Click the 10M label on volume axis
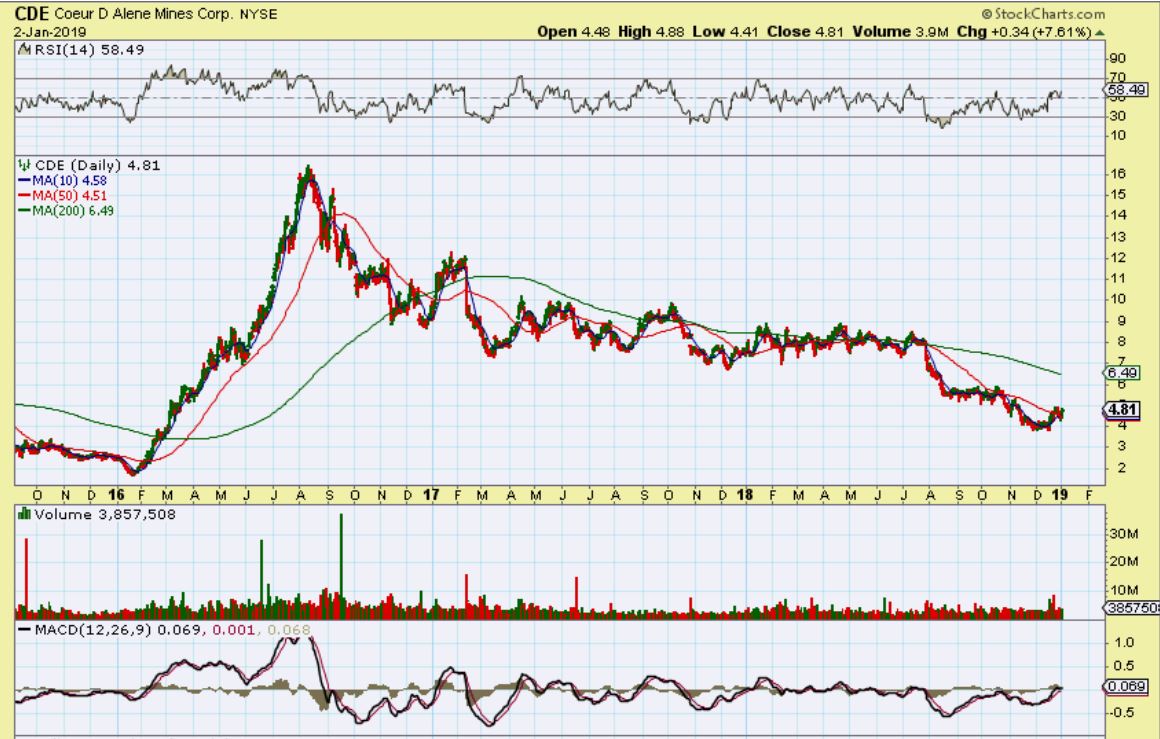This screenshot has height=739, width=1160. click(1124, 590)
